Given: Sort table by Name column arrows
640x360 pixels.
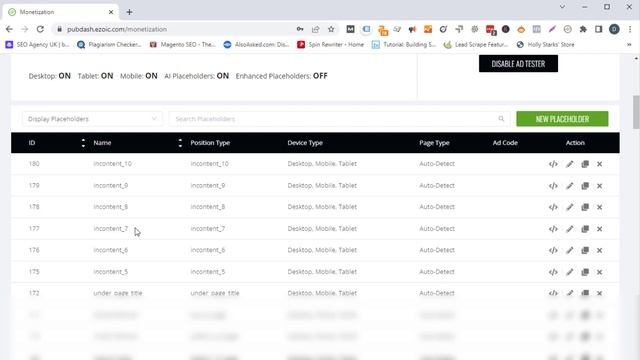Looking at the screenshot, I should coord(180,143).
